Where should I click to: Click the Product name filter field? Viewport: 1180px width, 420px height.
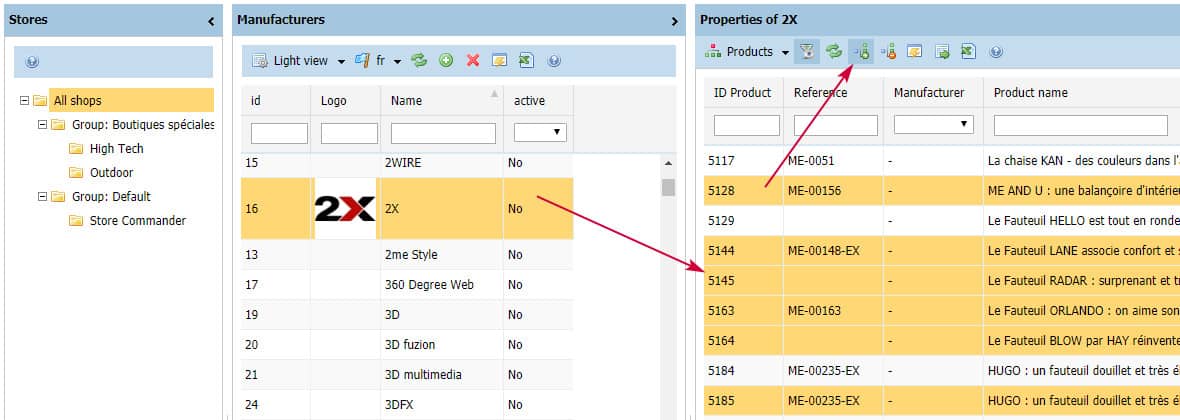(1080, 125)
